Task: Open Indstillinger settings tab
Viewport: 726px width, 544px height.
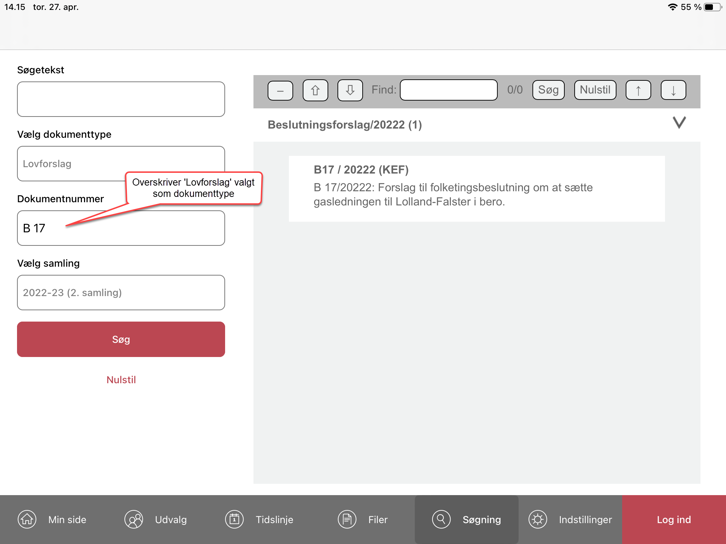Action: (x=570, y=520)
